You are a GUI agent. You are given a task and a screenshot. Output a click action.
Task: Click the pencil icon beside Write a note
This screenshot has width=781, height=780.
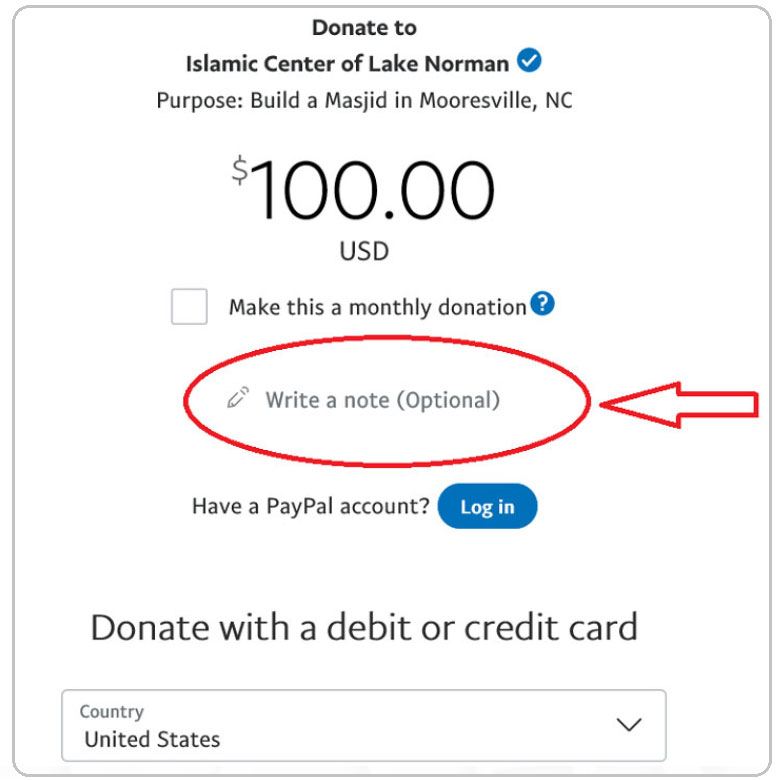pyautogui.click(x=237, y=400)
